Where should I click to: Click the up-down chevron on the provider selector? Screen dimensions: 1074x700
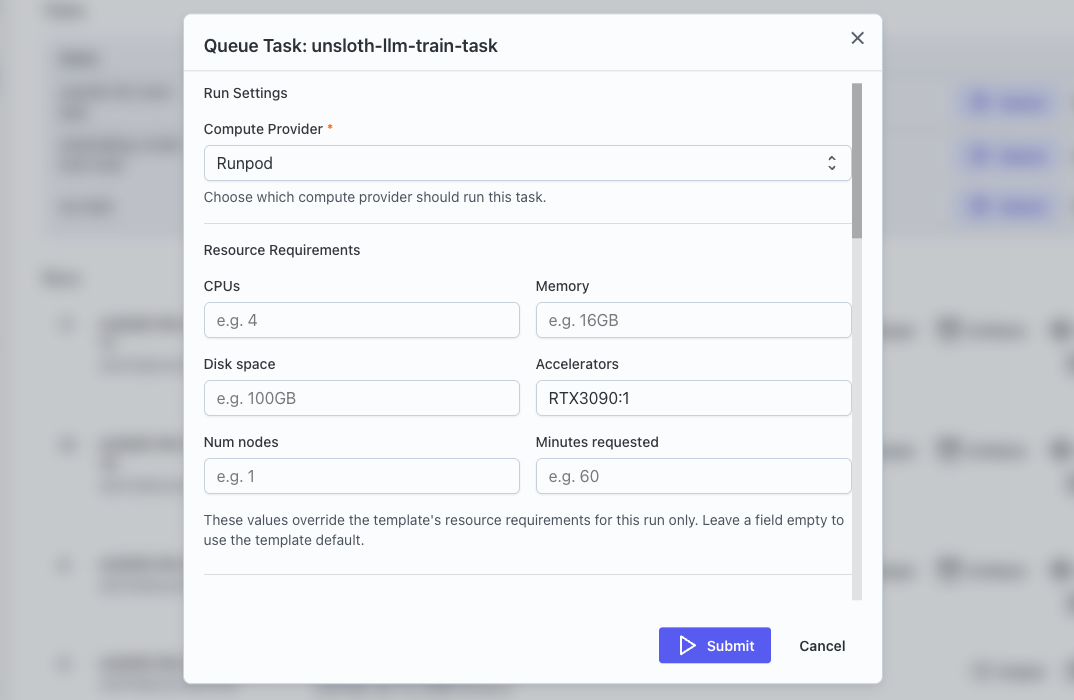pos(832,162)
